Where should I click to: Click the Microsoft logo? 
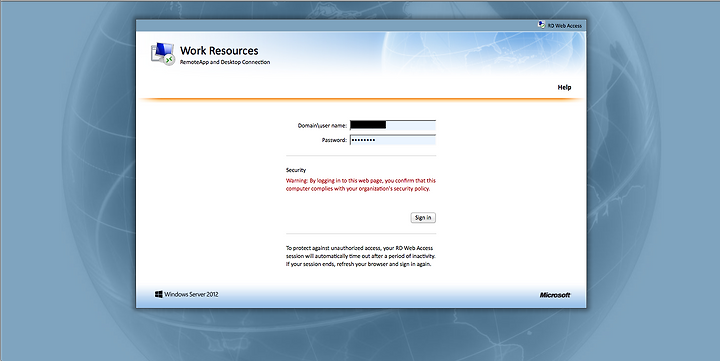coord(555,295)
